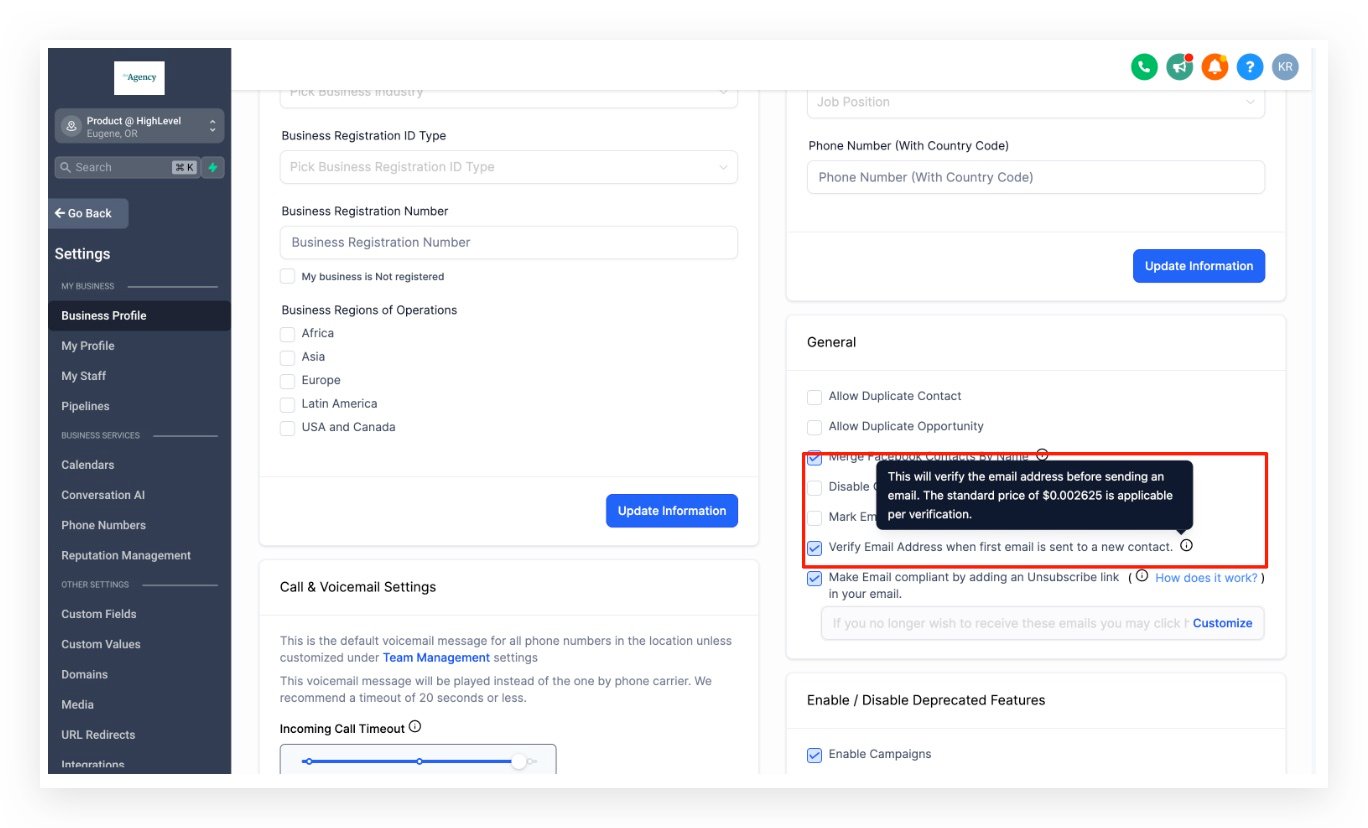Screen dimensions: 1368x828
Task: Go to My Staff settings
Action: (x=84, y=376)
